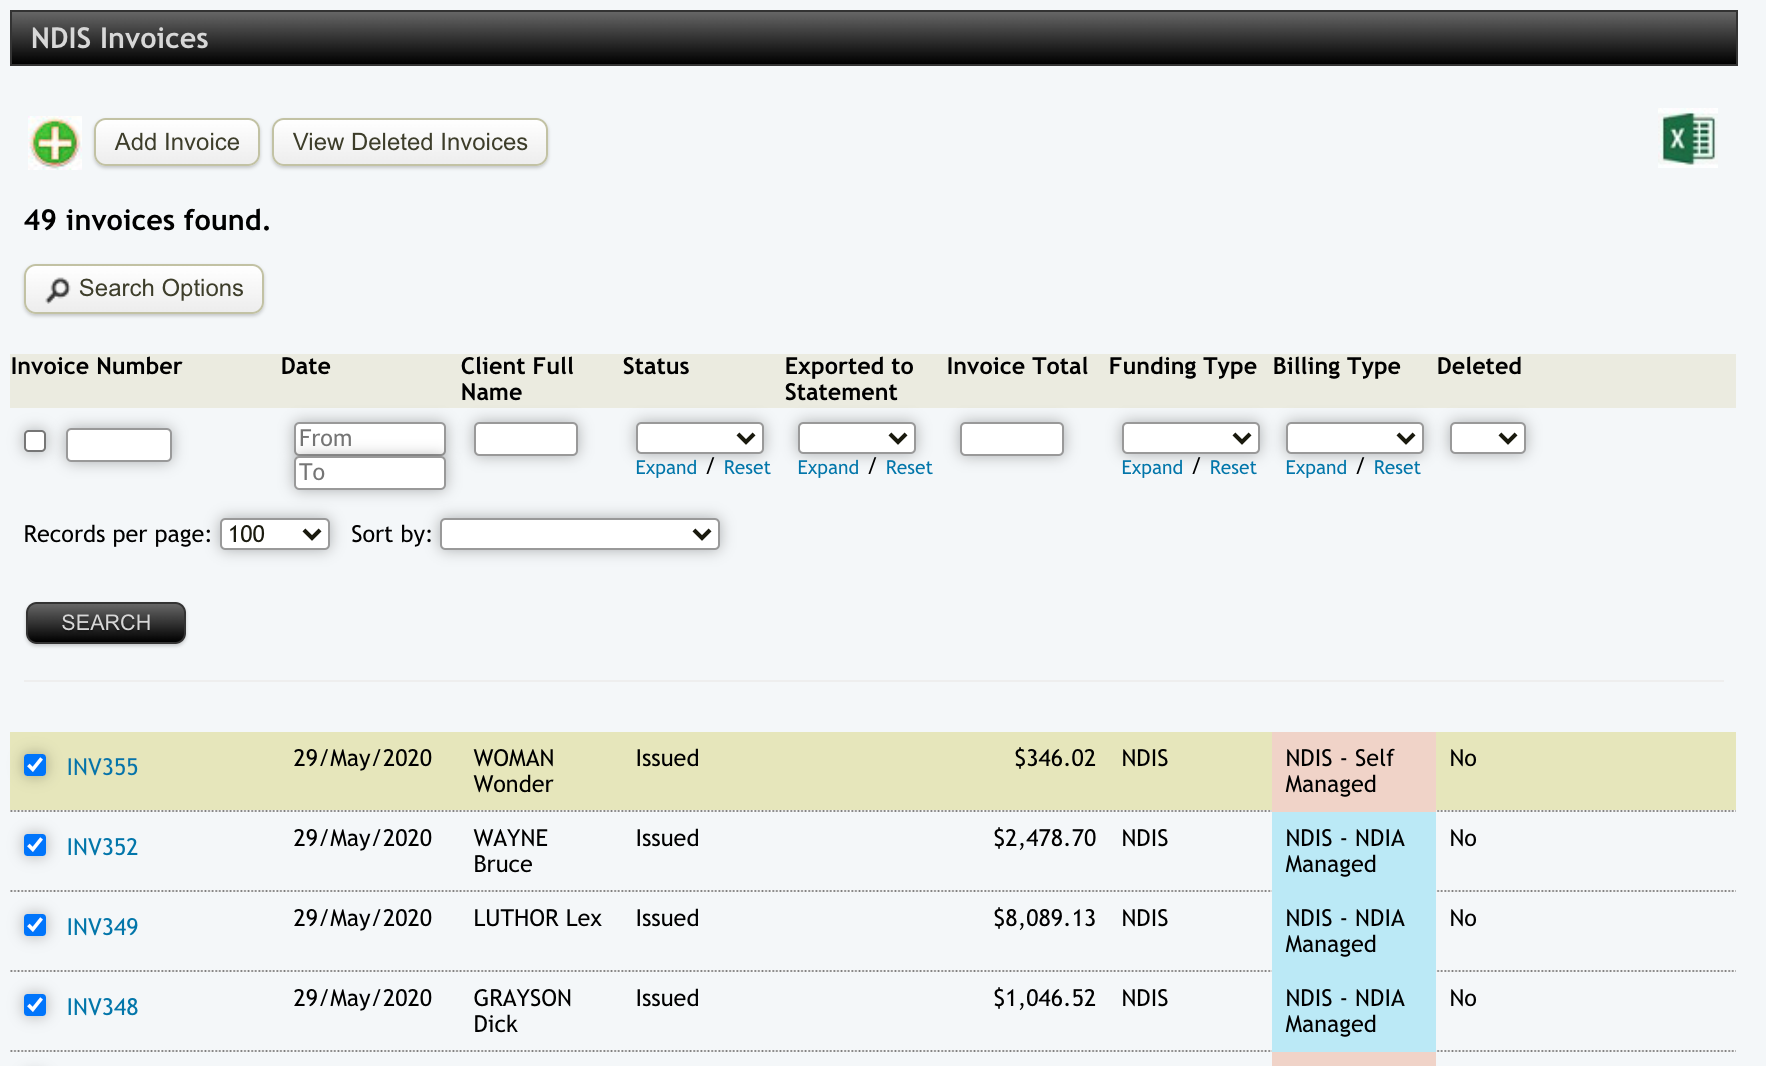Click the Add Invoice button
The width and height of the screenshot is (1766, 1066).
pos(177,142)
